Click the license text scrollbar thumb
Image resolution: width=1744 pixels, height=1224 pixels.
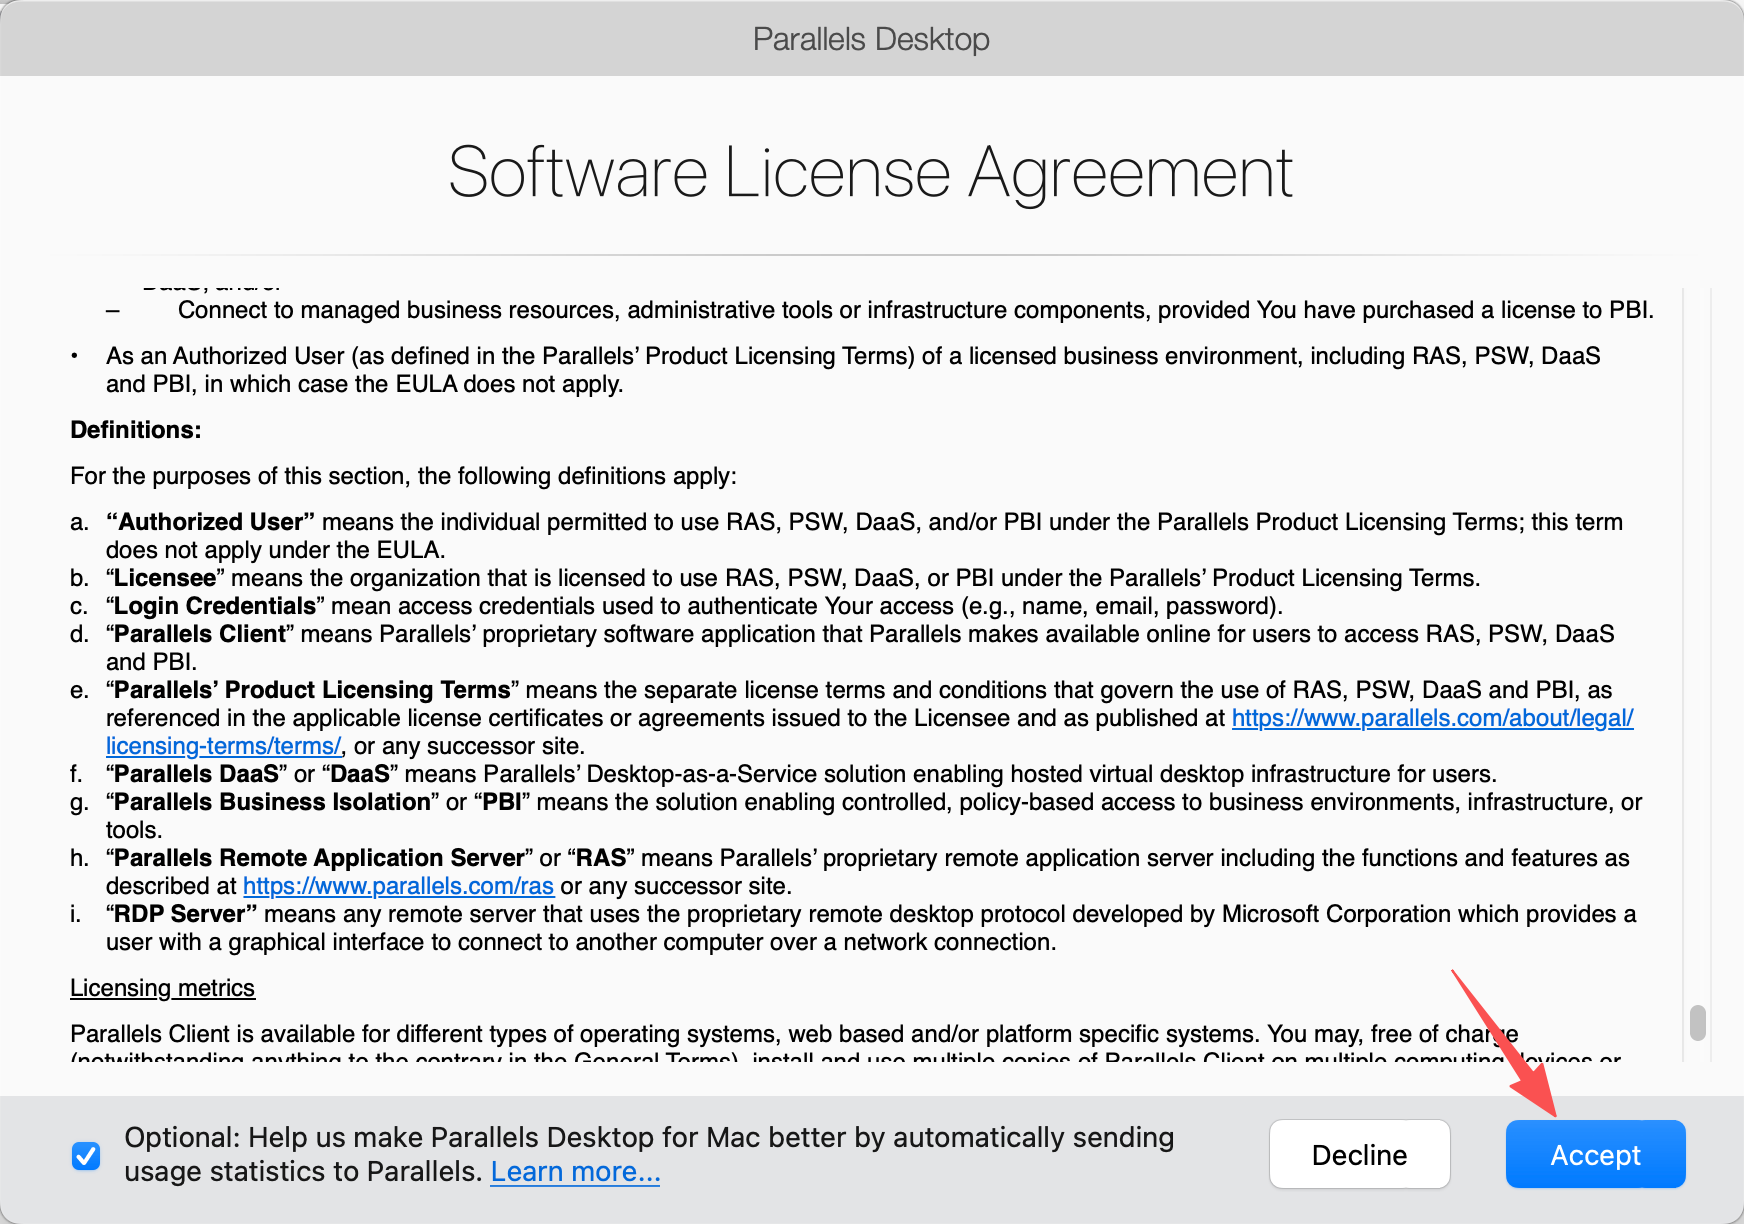(x=1697, y=1023)
